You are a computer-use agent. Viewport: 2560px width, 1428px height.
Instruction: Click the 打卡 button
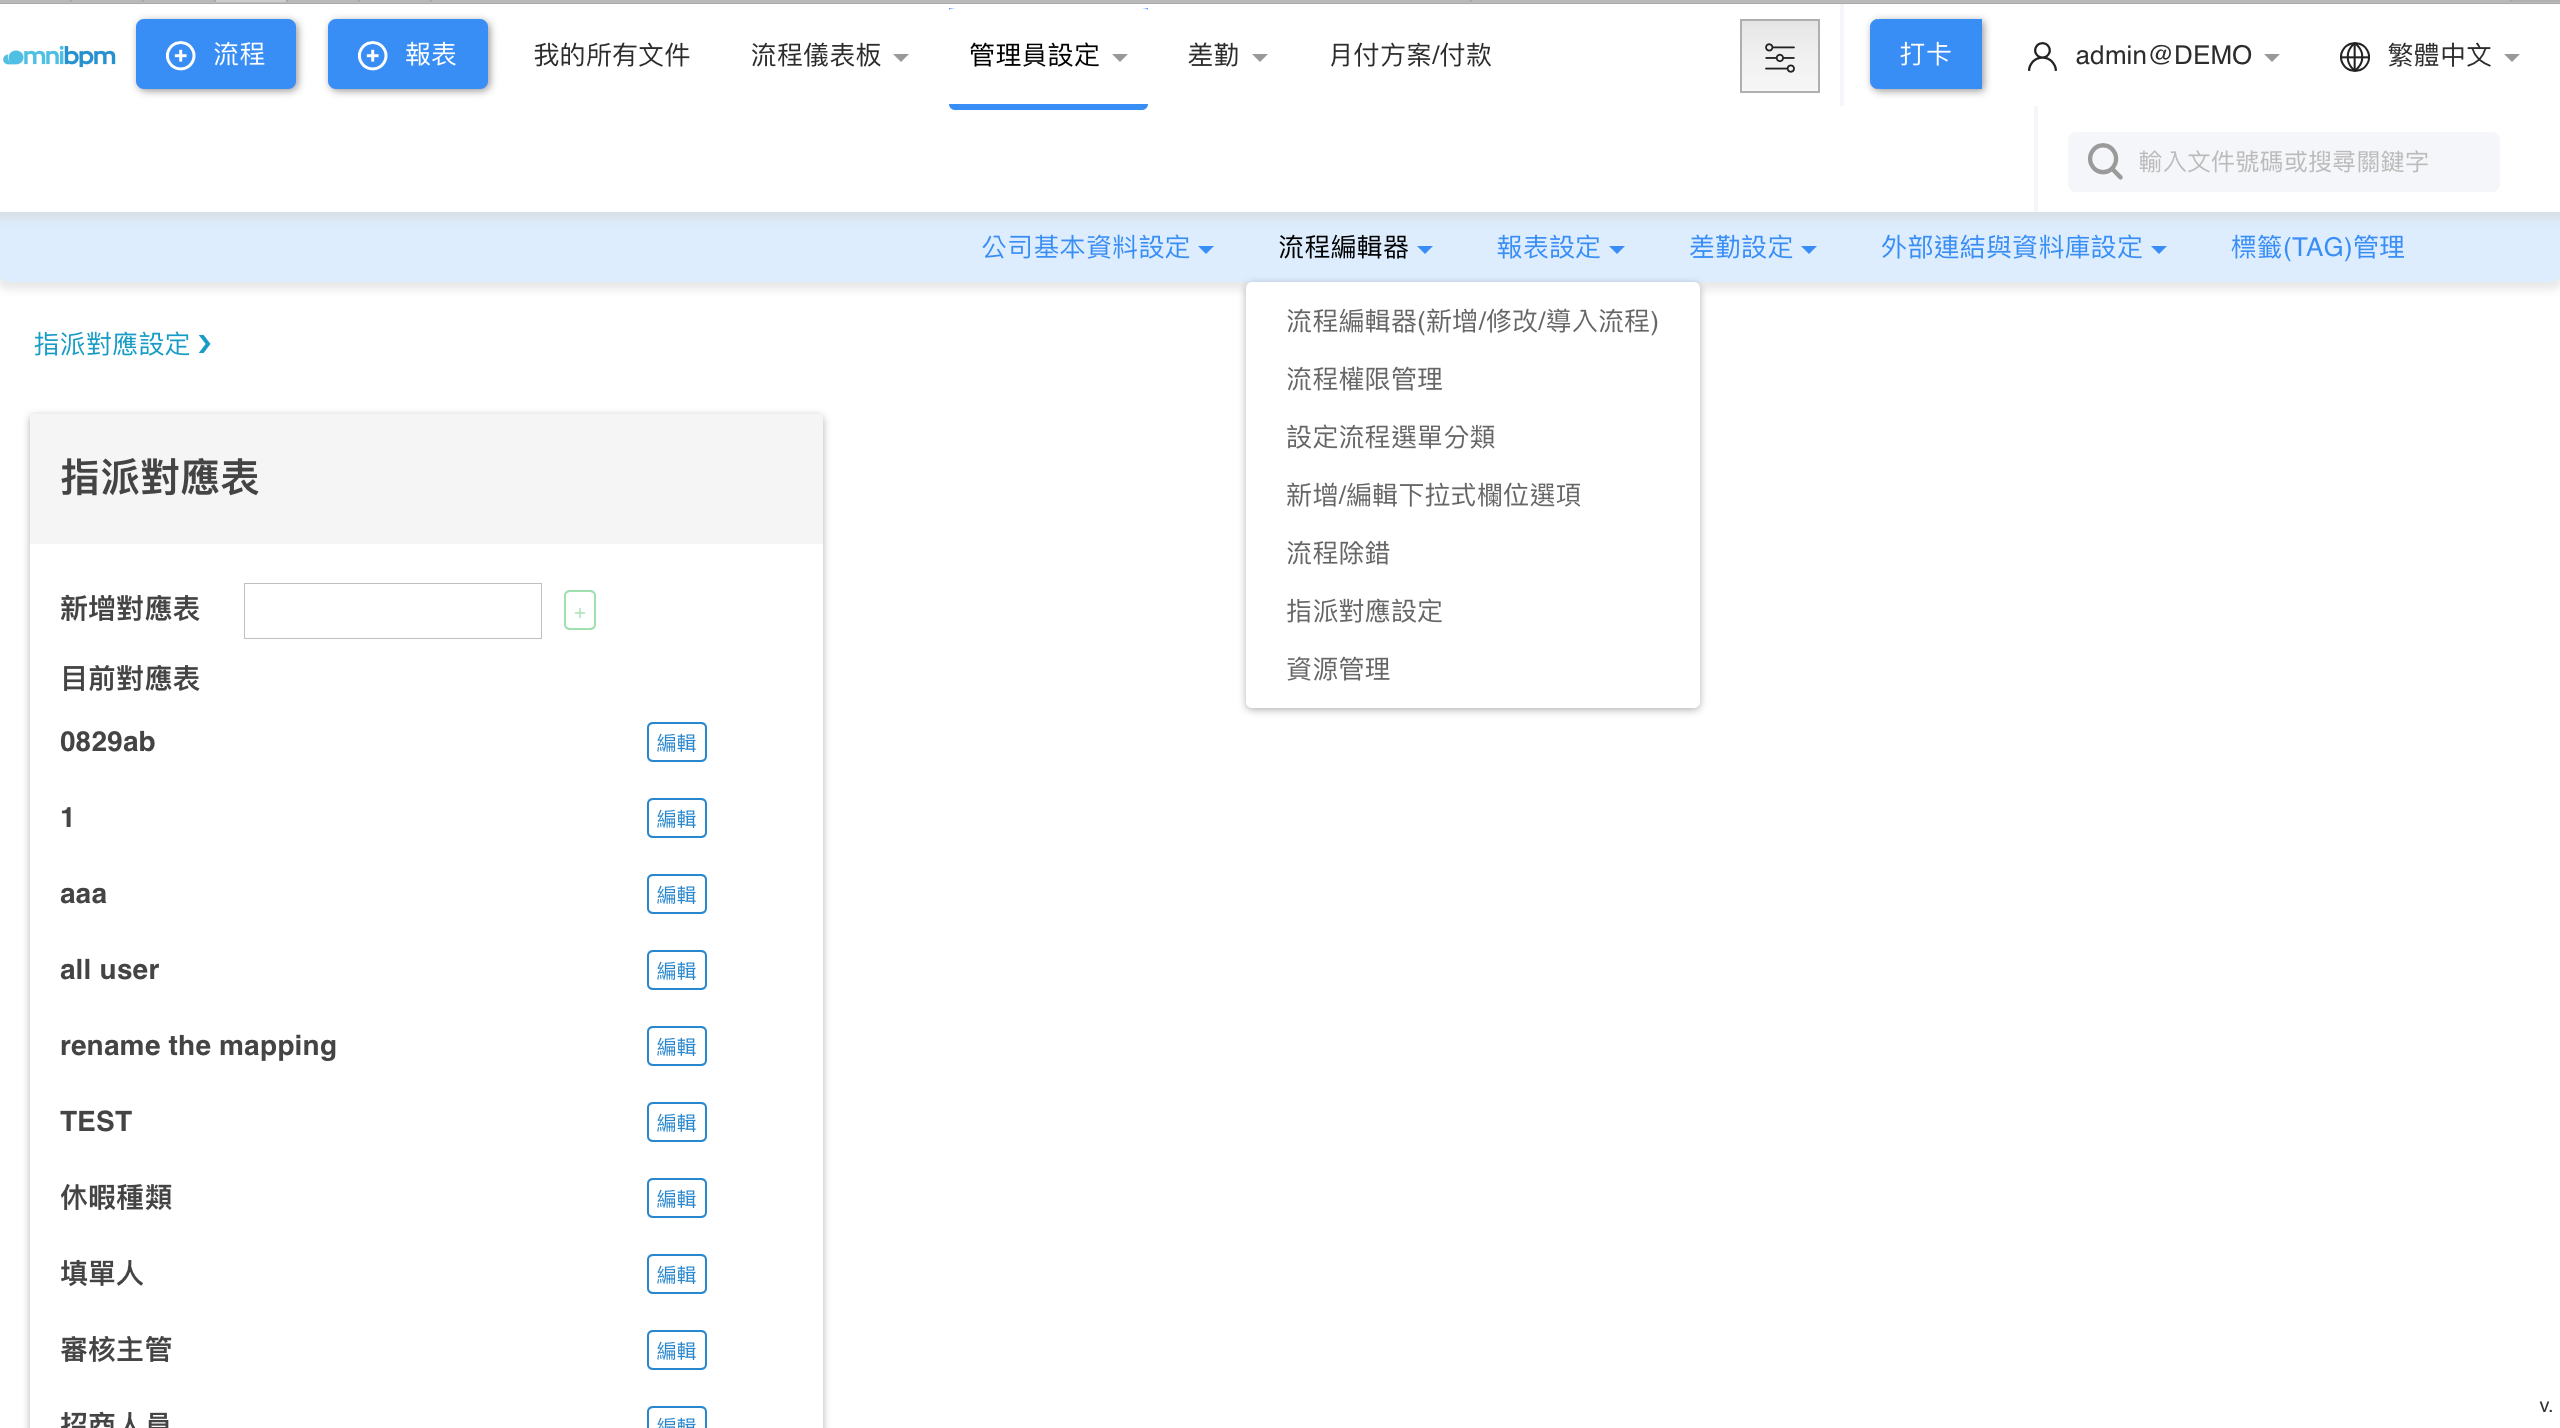click(x=1925, y=55)
